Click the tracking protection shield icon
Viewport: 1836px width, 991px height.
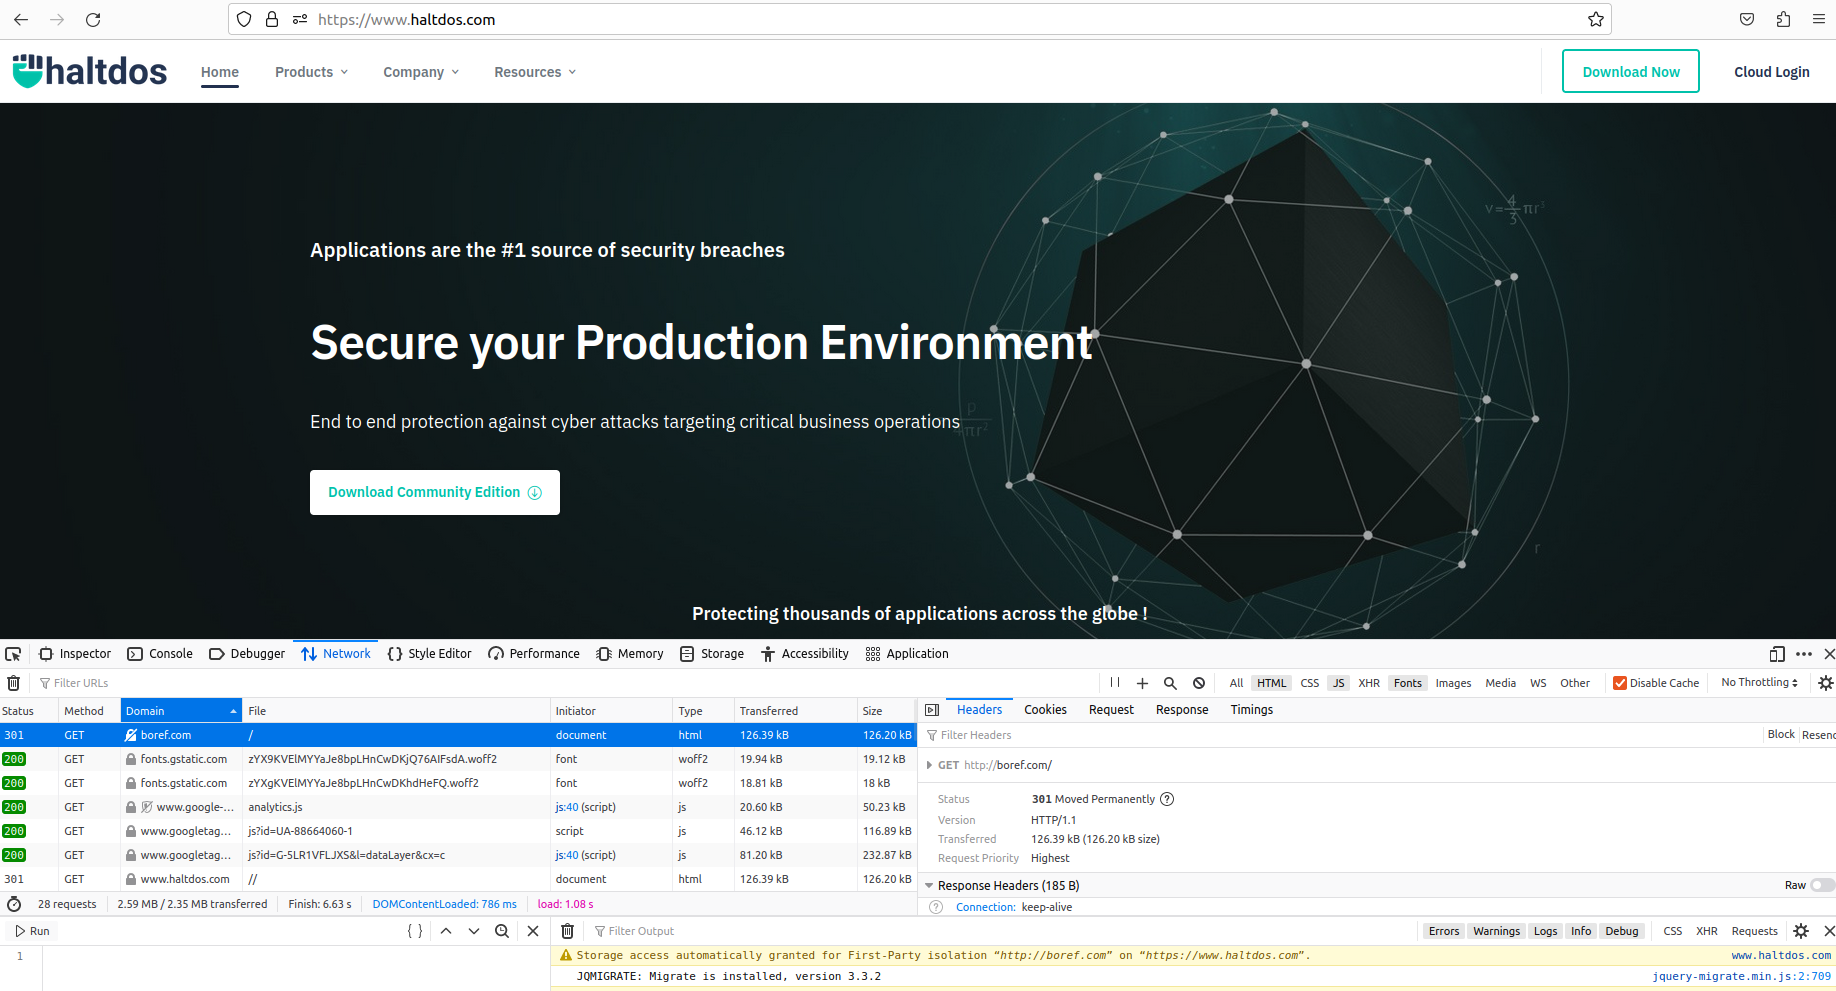pos(244,19)
